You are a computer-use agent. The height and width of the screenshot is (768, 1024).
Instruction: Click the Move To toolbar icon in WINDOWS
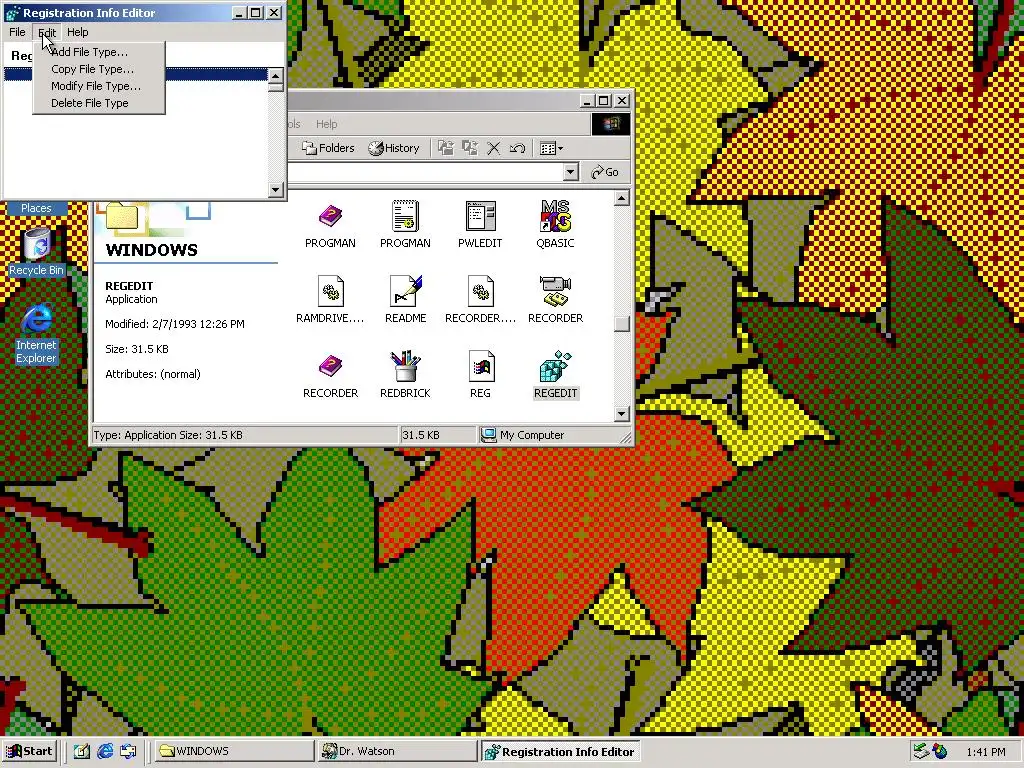point(446,148)
